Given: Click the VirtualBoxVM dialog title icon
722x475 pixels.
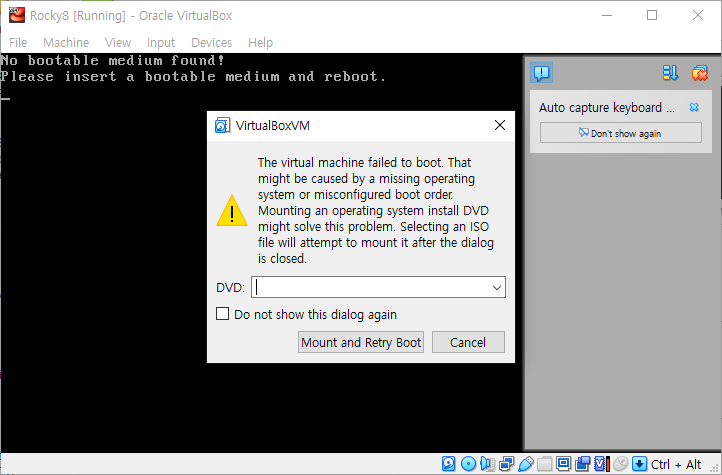Looking at the screenshot, I should click(222, 125).
